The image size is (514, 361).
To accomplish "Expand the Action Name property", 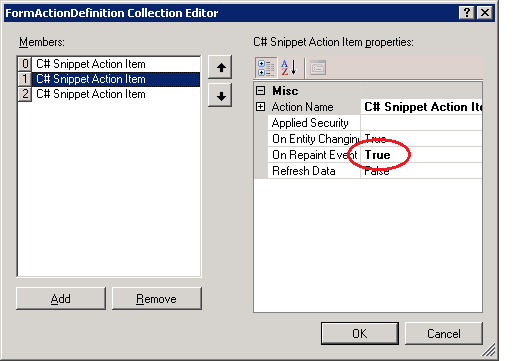I will (x=260, y=107).
